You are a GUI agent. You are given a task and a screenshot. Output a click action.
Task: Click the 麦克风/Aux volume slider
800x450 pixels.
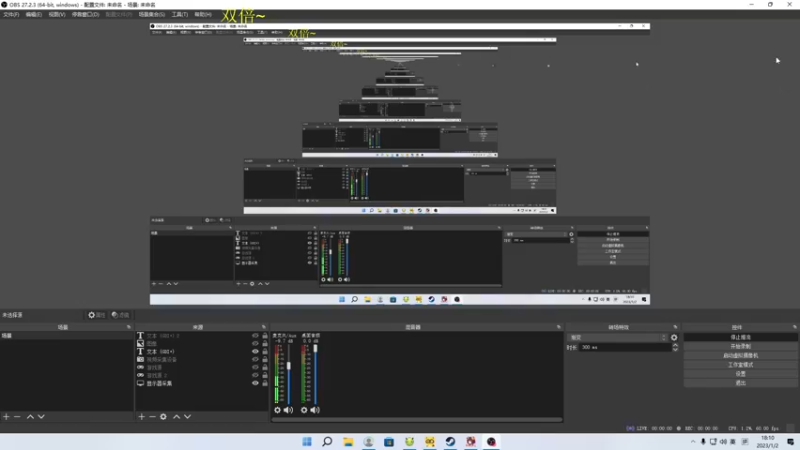289,374
